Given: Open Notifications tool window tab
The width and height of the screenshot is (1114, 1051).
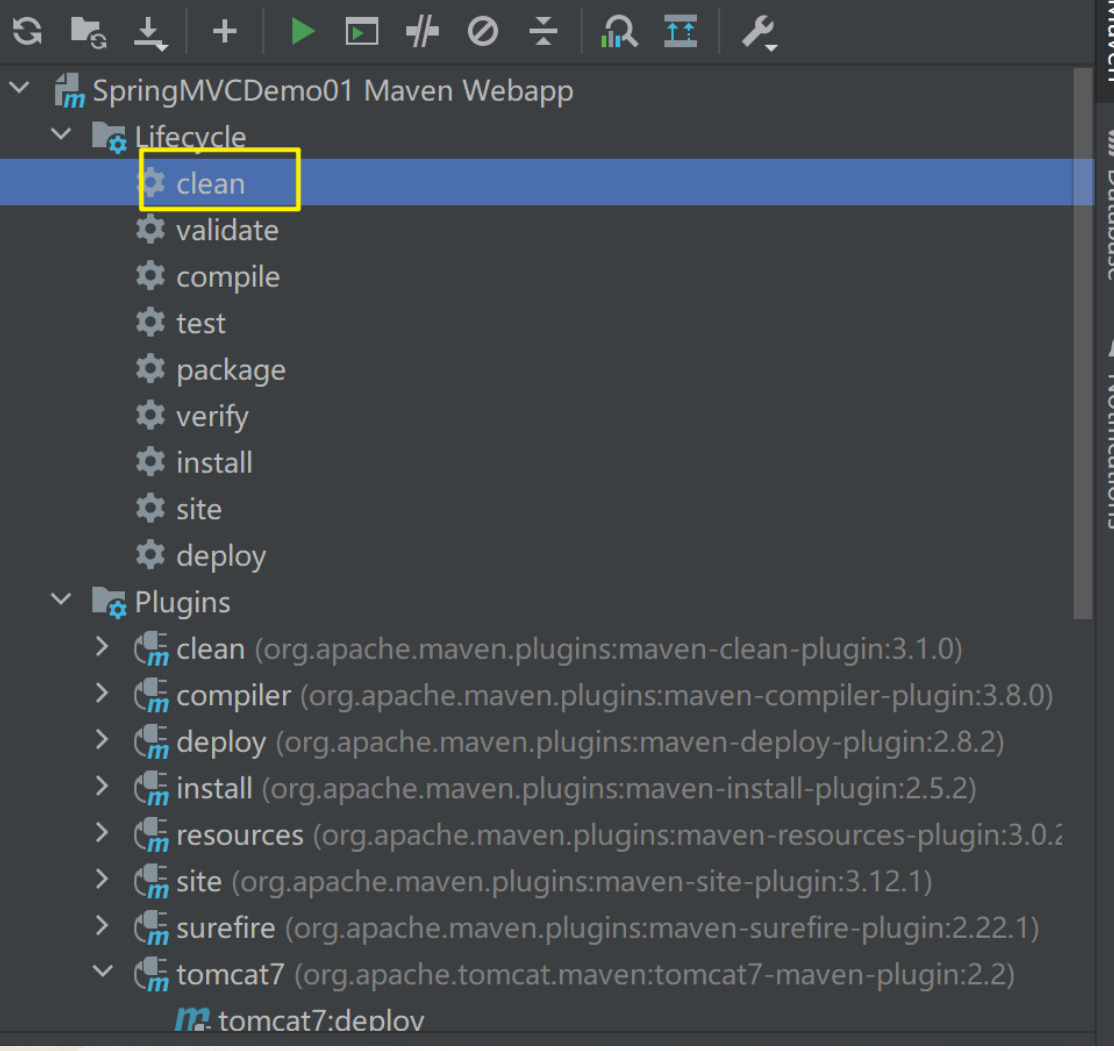Looking at the screenshot, I should click(x=1105, y=437).
